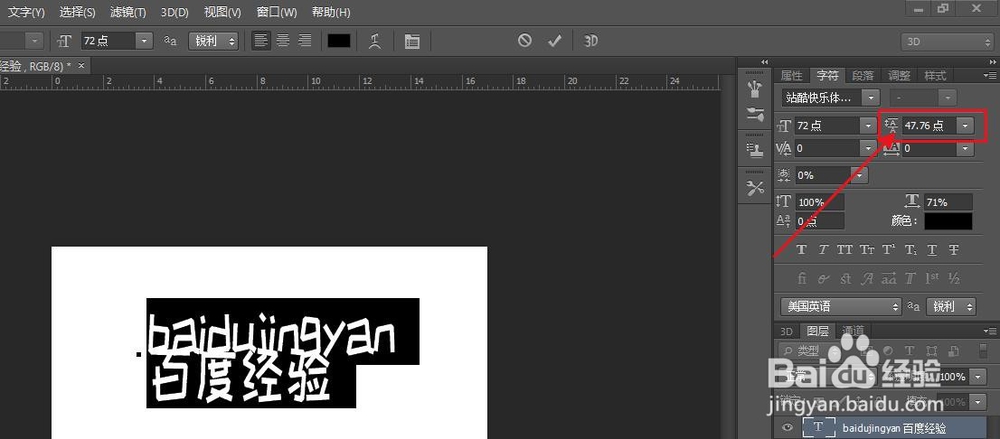This screenshot has height=439, width=1000.
Task: Open the Brush panel icon in dock
Action: (x=756, y=115)
